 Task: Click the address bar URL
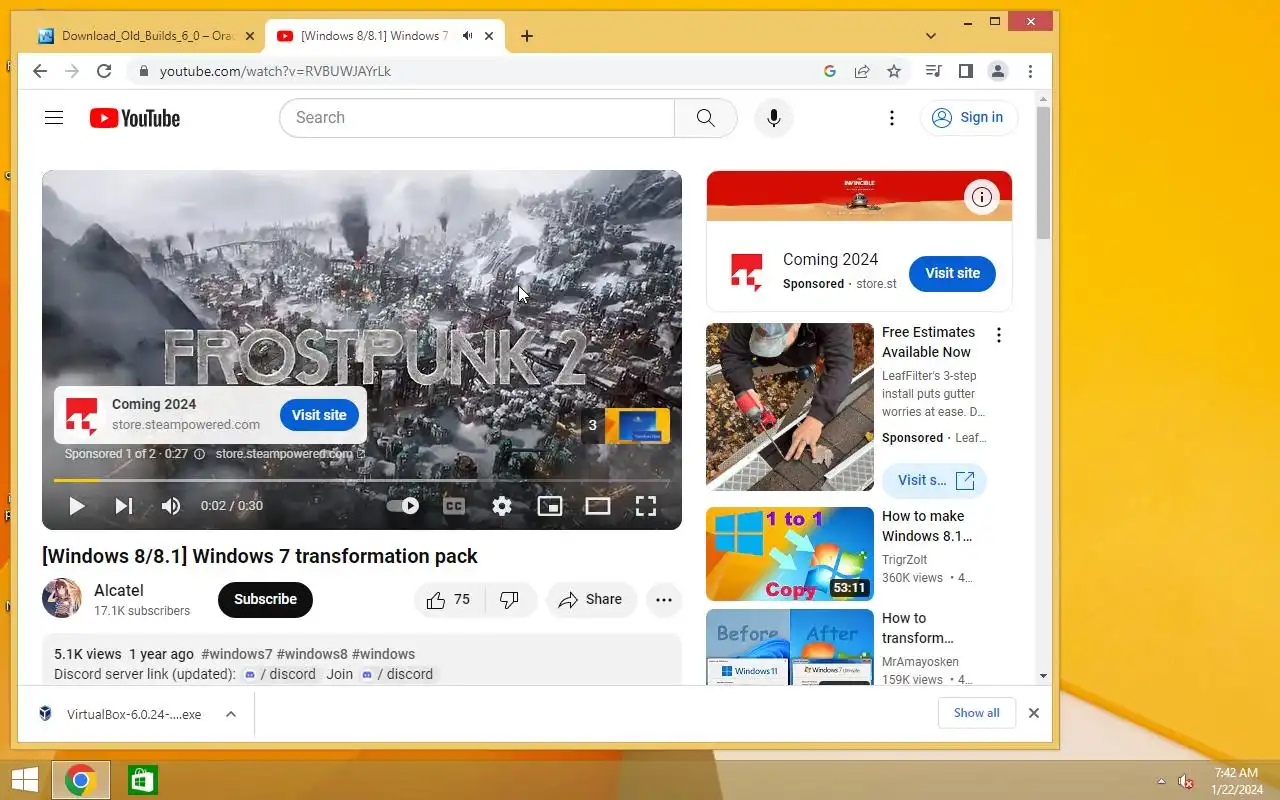[x=275, y=71]
